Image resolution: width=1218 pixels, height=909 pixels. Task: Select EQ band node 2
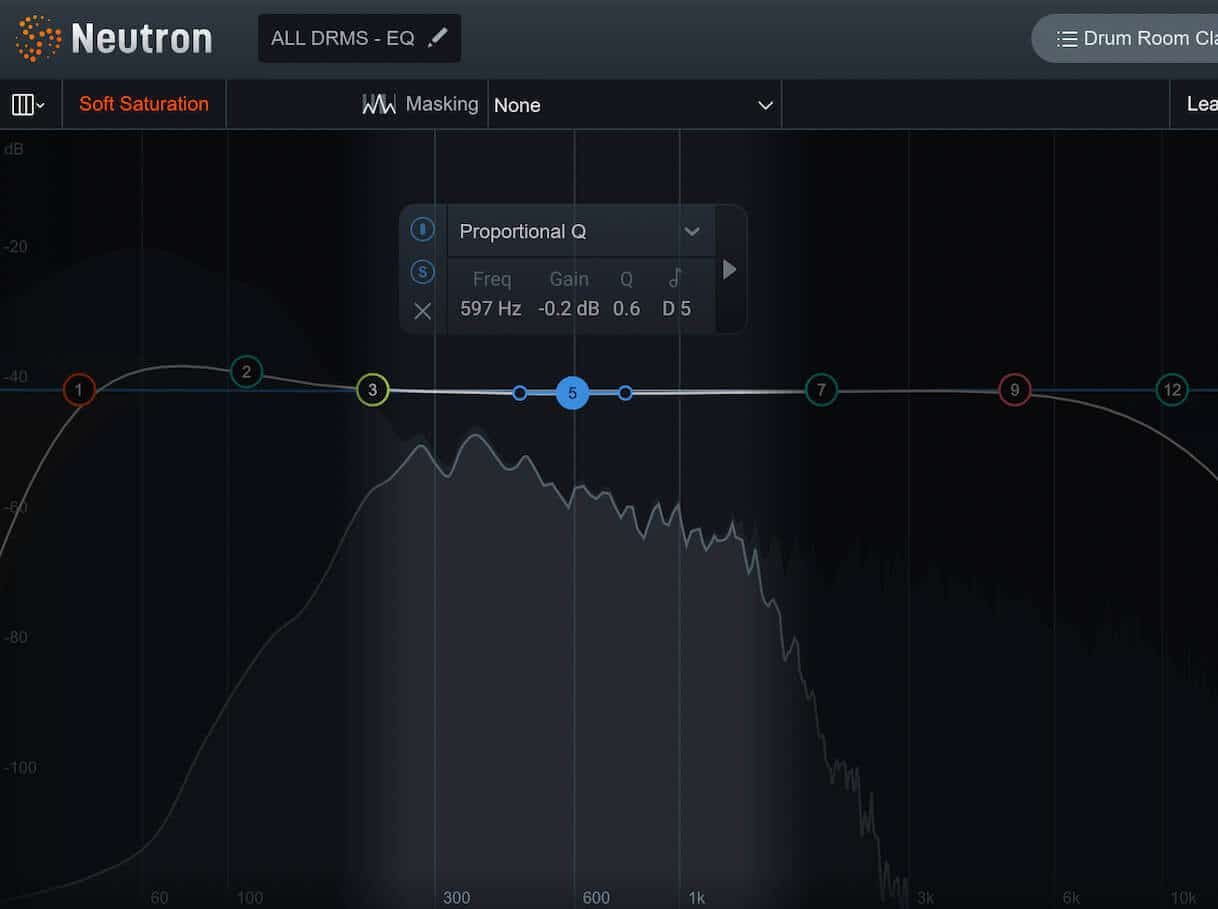(x=246, y=372)
